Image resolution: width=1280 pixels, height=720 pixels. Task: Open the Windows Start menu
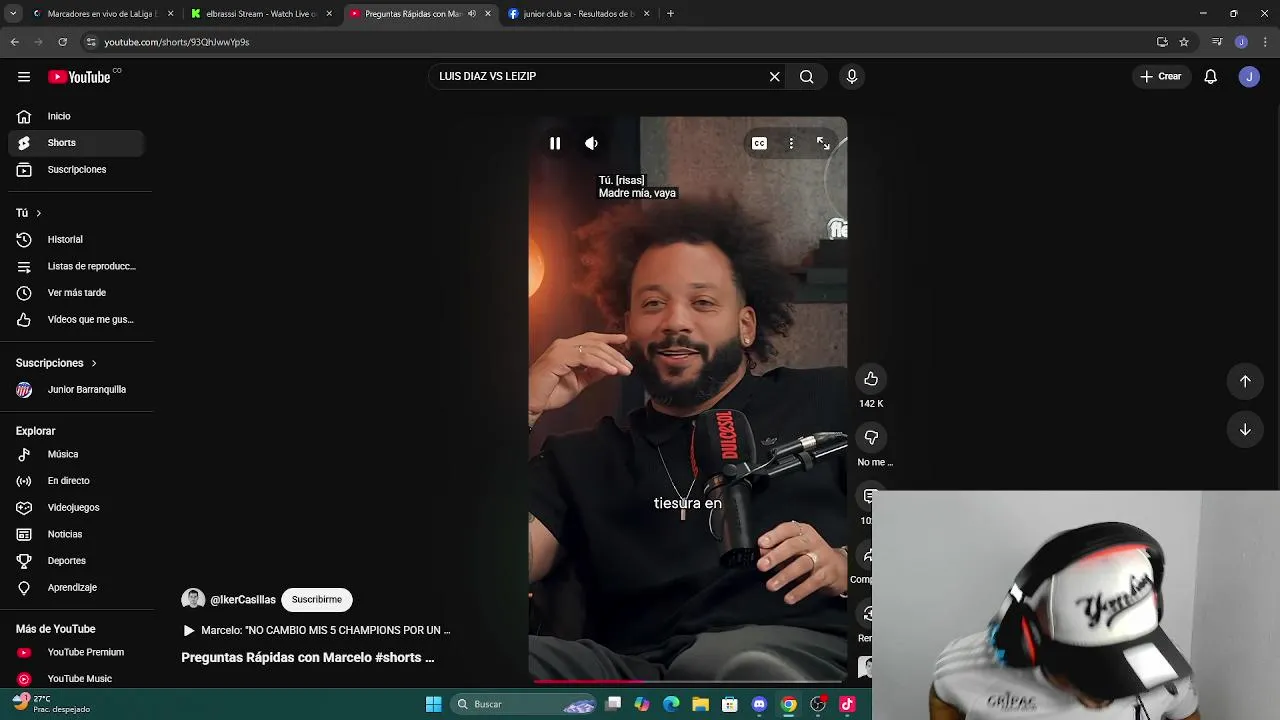point(433,704)
